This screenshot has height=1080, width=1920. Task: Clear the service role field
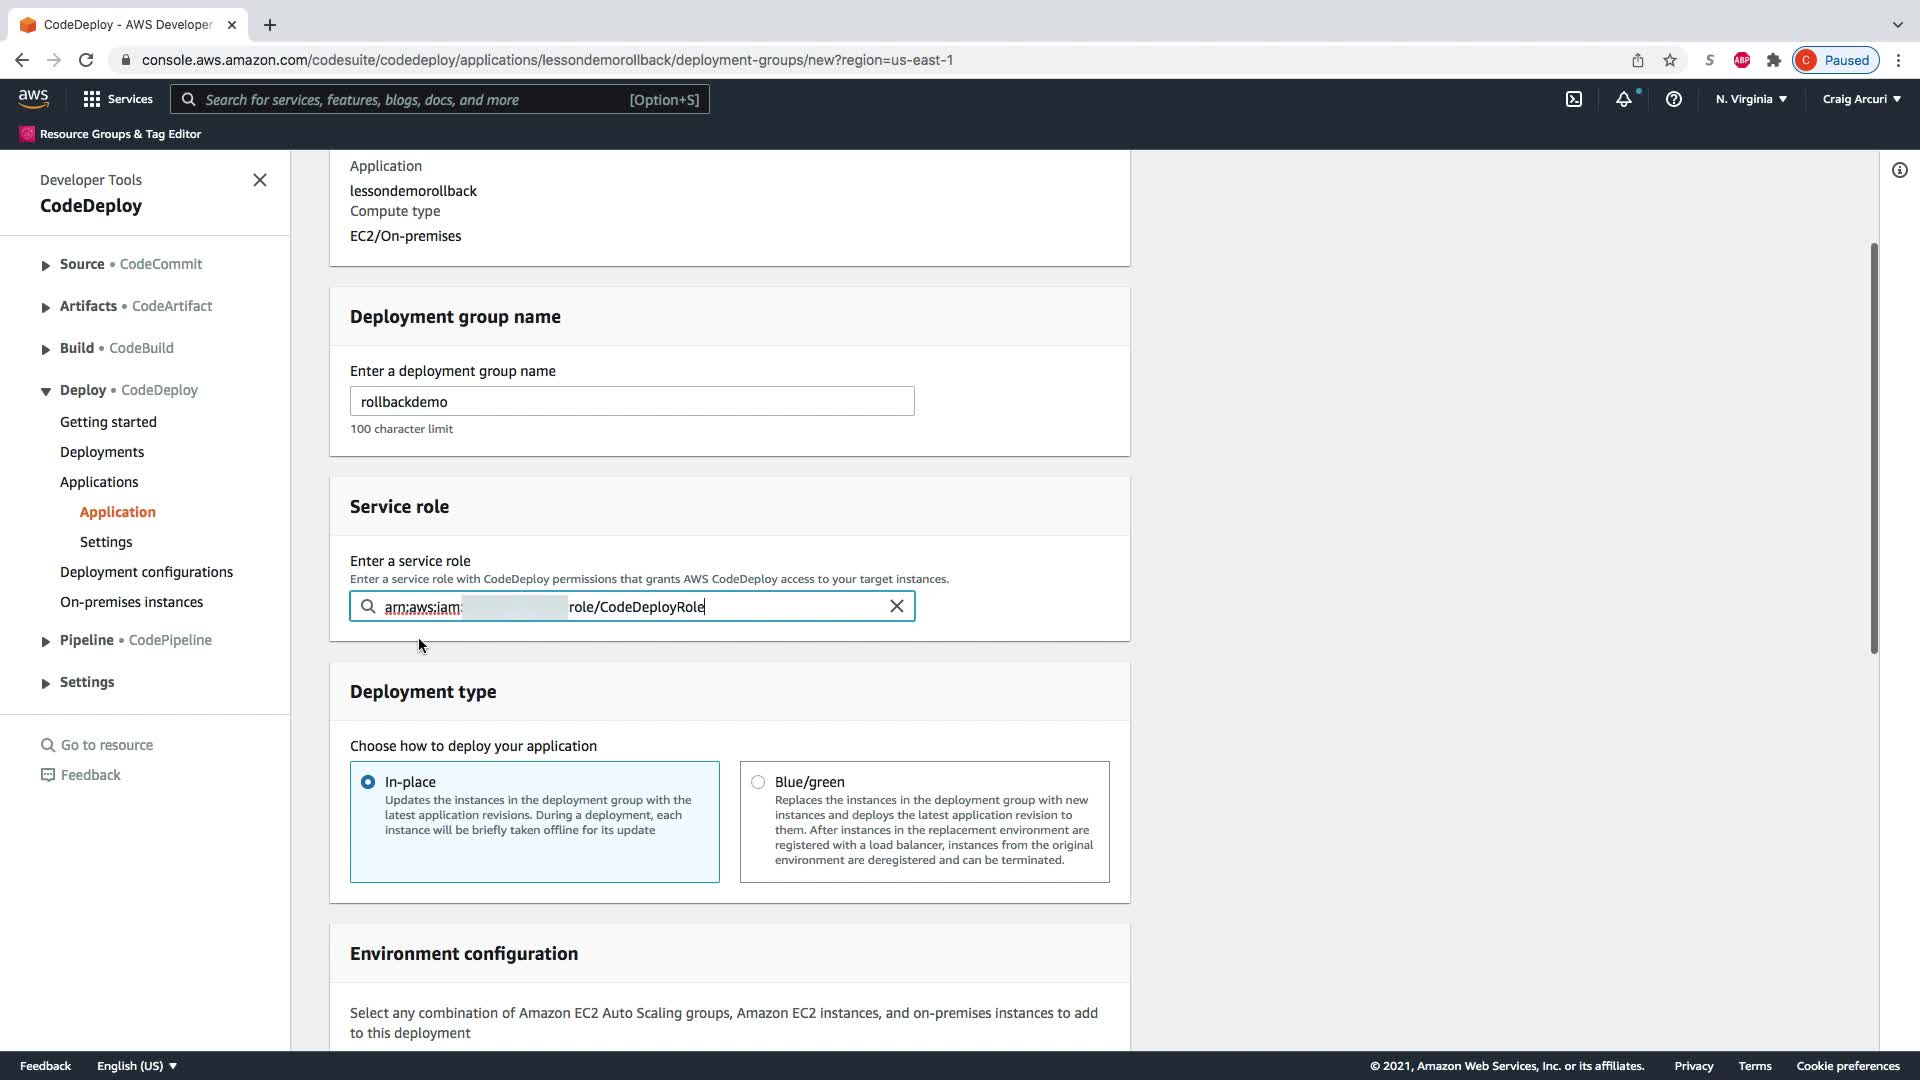tap(896, 606)
